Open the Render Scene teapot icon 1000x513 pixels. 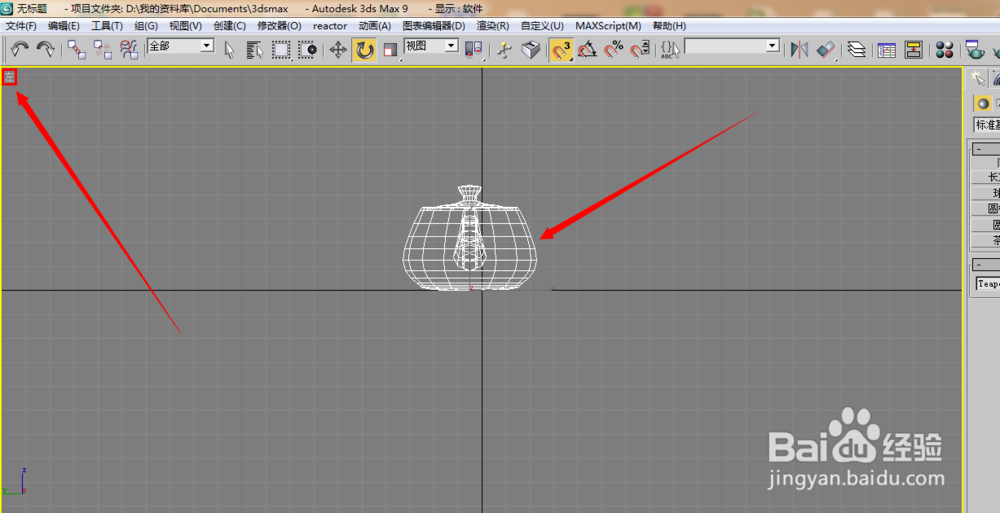pos(974,49)
